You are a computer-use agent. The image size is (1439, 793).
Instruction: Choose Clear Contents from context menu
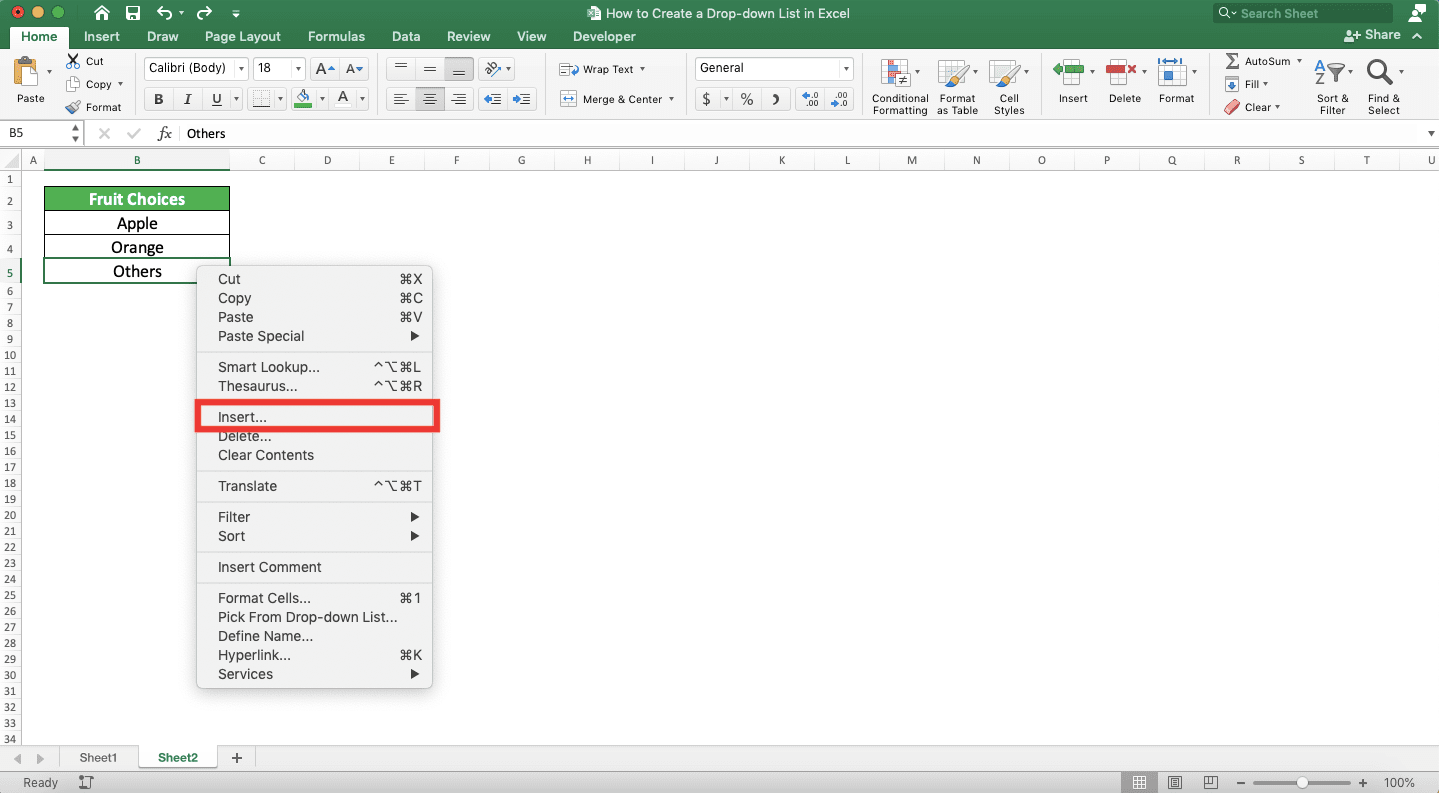(x=314, y=455)
